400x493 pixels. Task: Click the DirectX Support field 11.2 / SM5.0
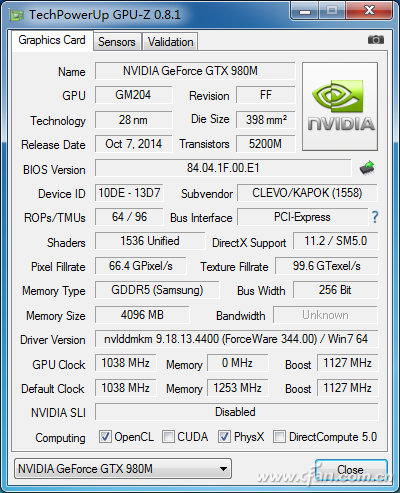(x=336, y=241)
